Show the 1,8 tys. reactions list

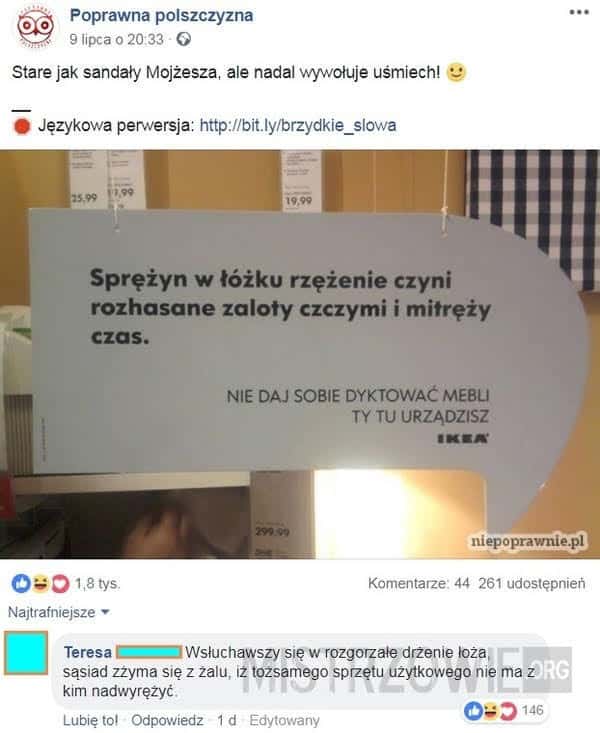[97, 583]
